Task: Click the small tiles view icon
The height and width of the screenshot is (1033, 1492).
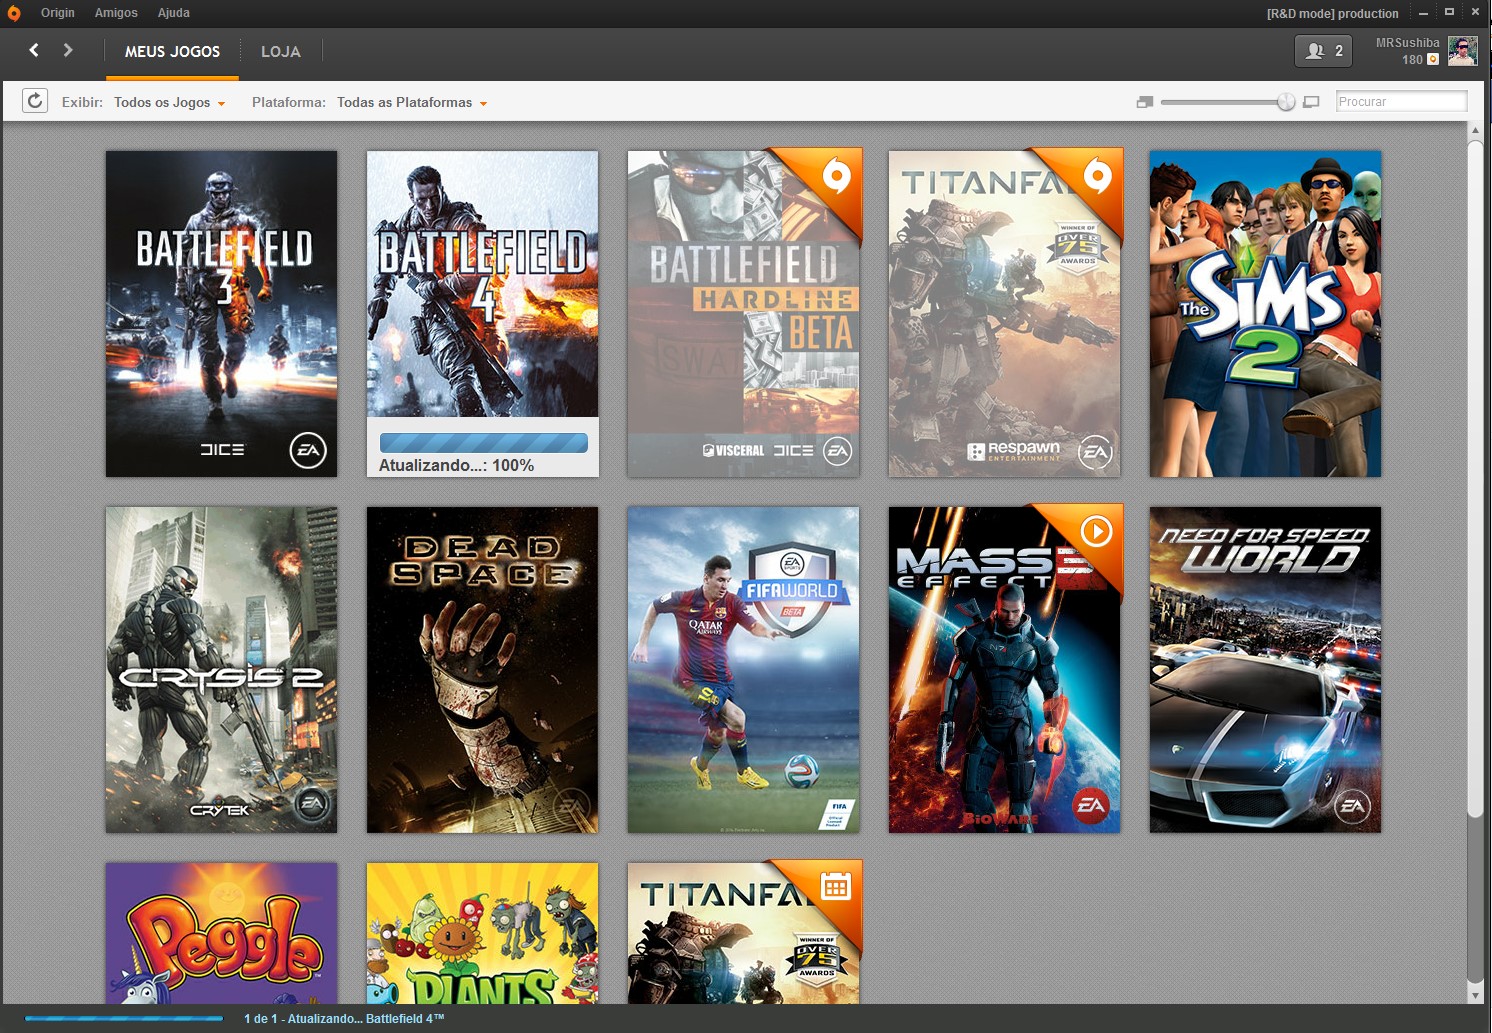Action: [x=1145, y=102]
